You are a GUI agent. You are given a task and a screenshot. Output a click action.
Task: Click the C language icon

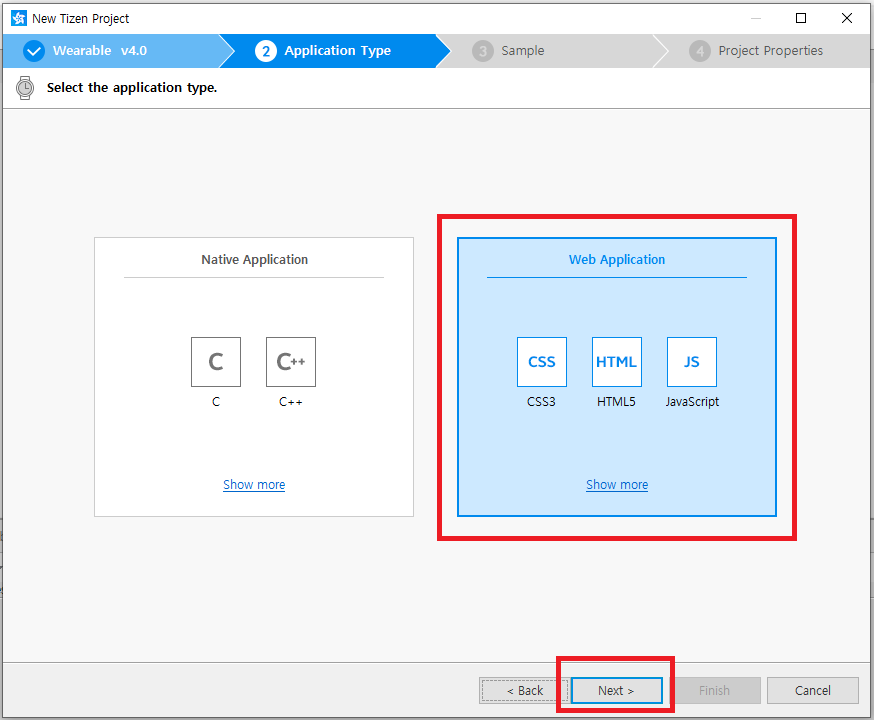pos(216,362)
